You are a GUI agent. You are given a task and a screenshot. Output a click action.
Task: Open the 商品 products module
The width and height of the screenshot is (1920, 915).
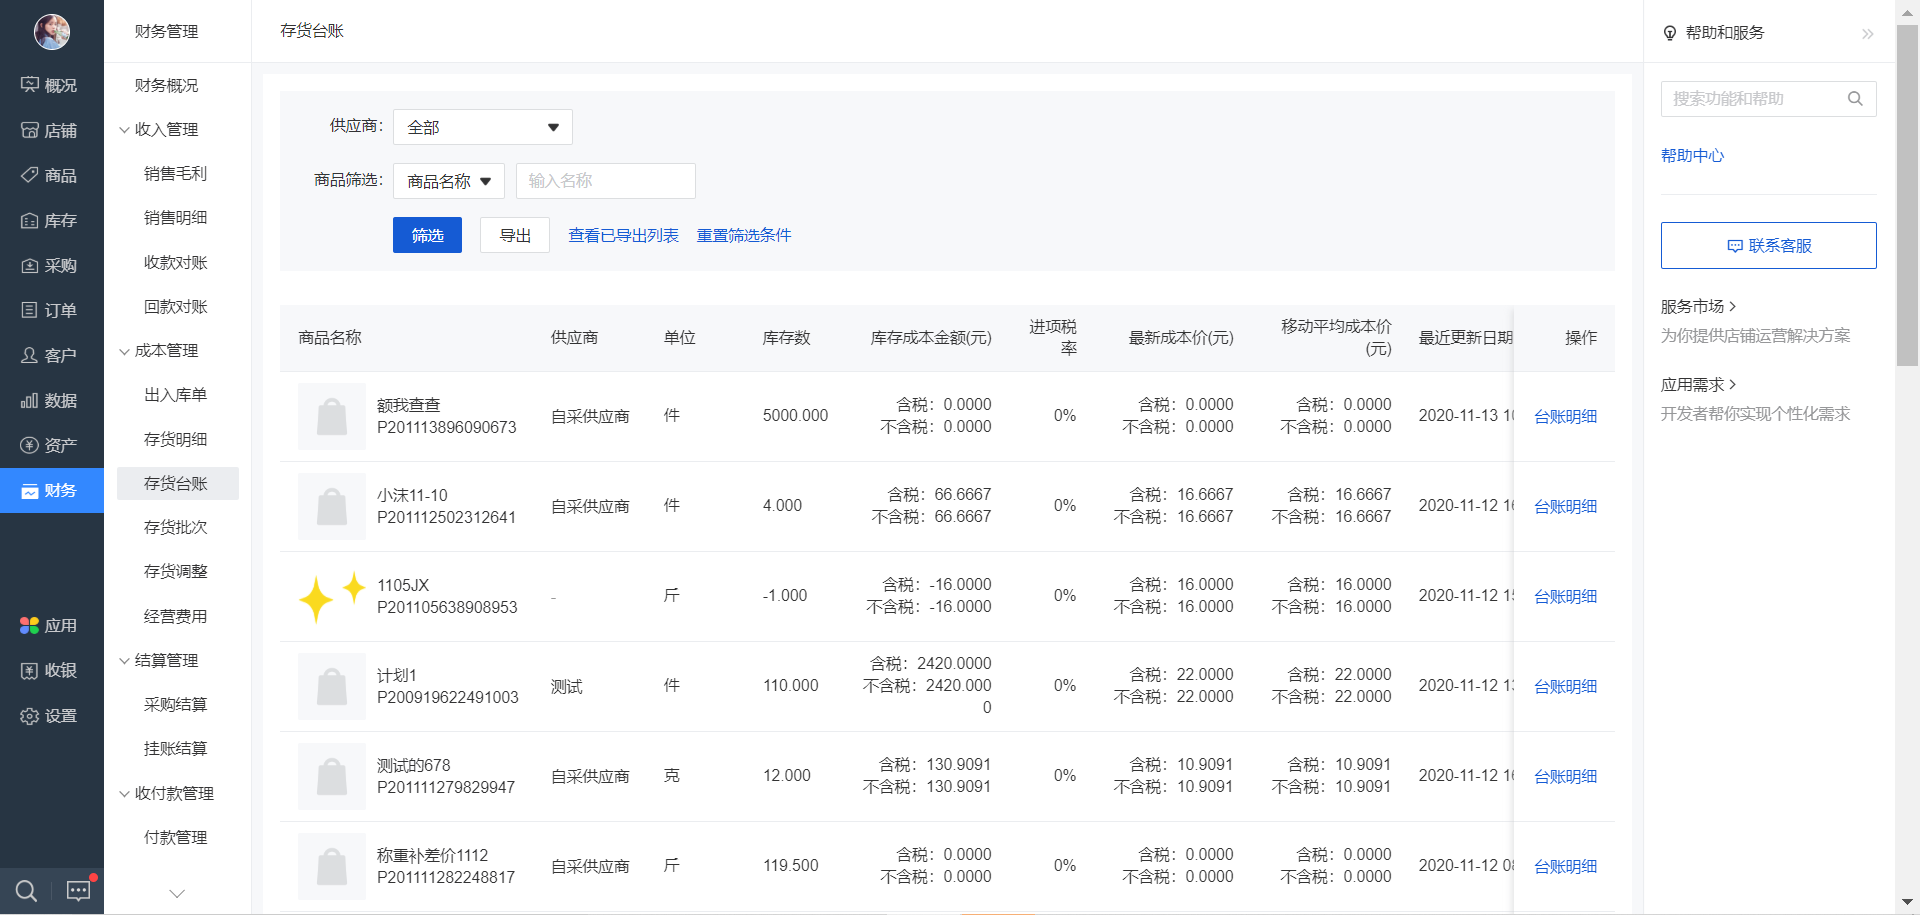[x=51, y=175]
